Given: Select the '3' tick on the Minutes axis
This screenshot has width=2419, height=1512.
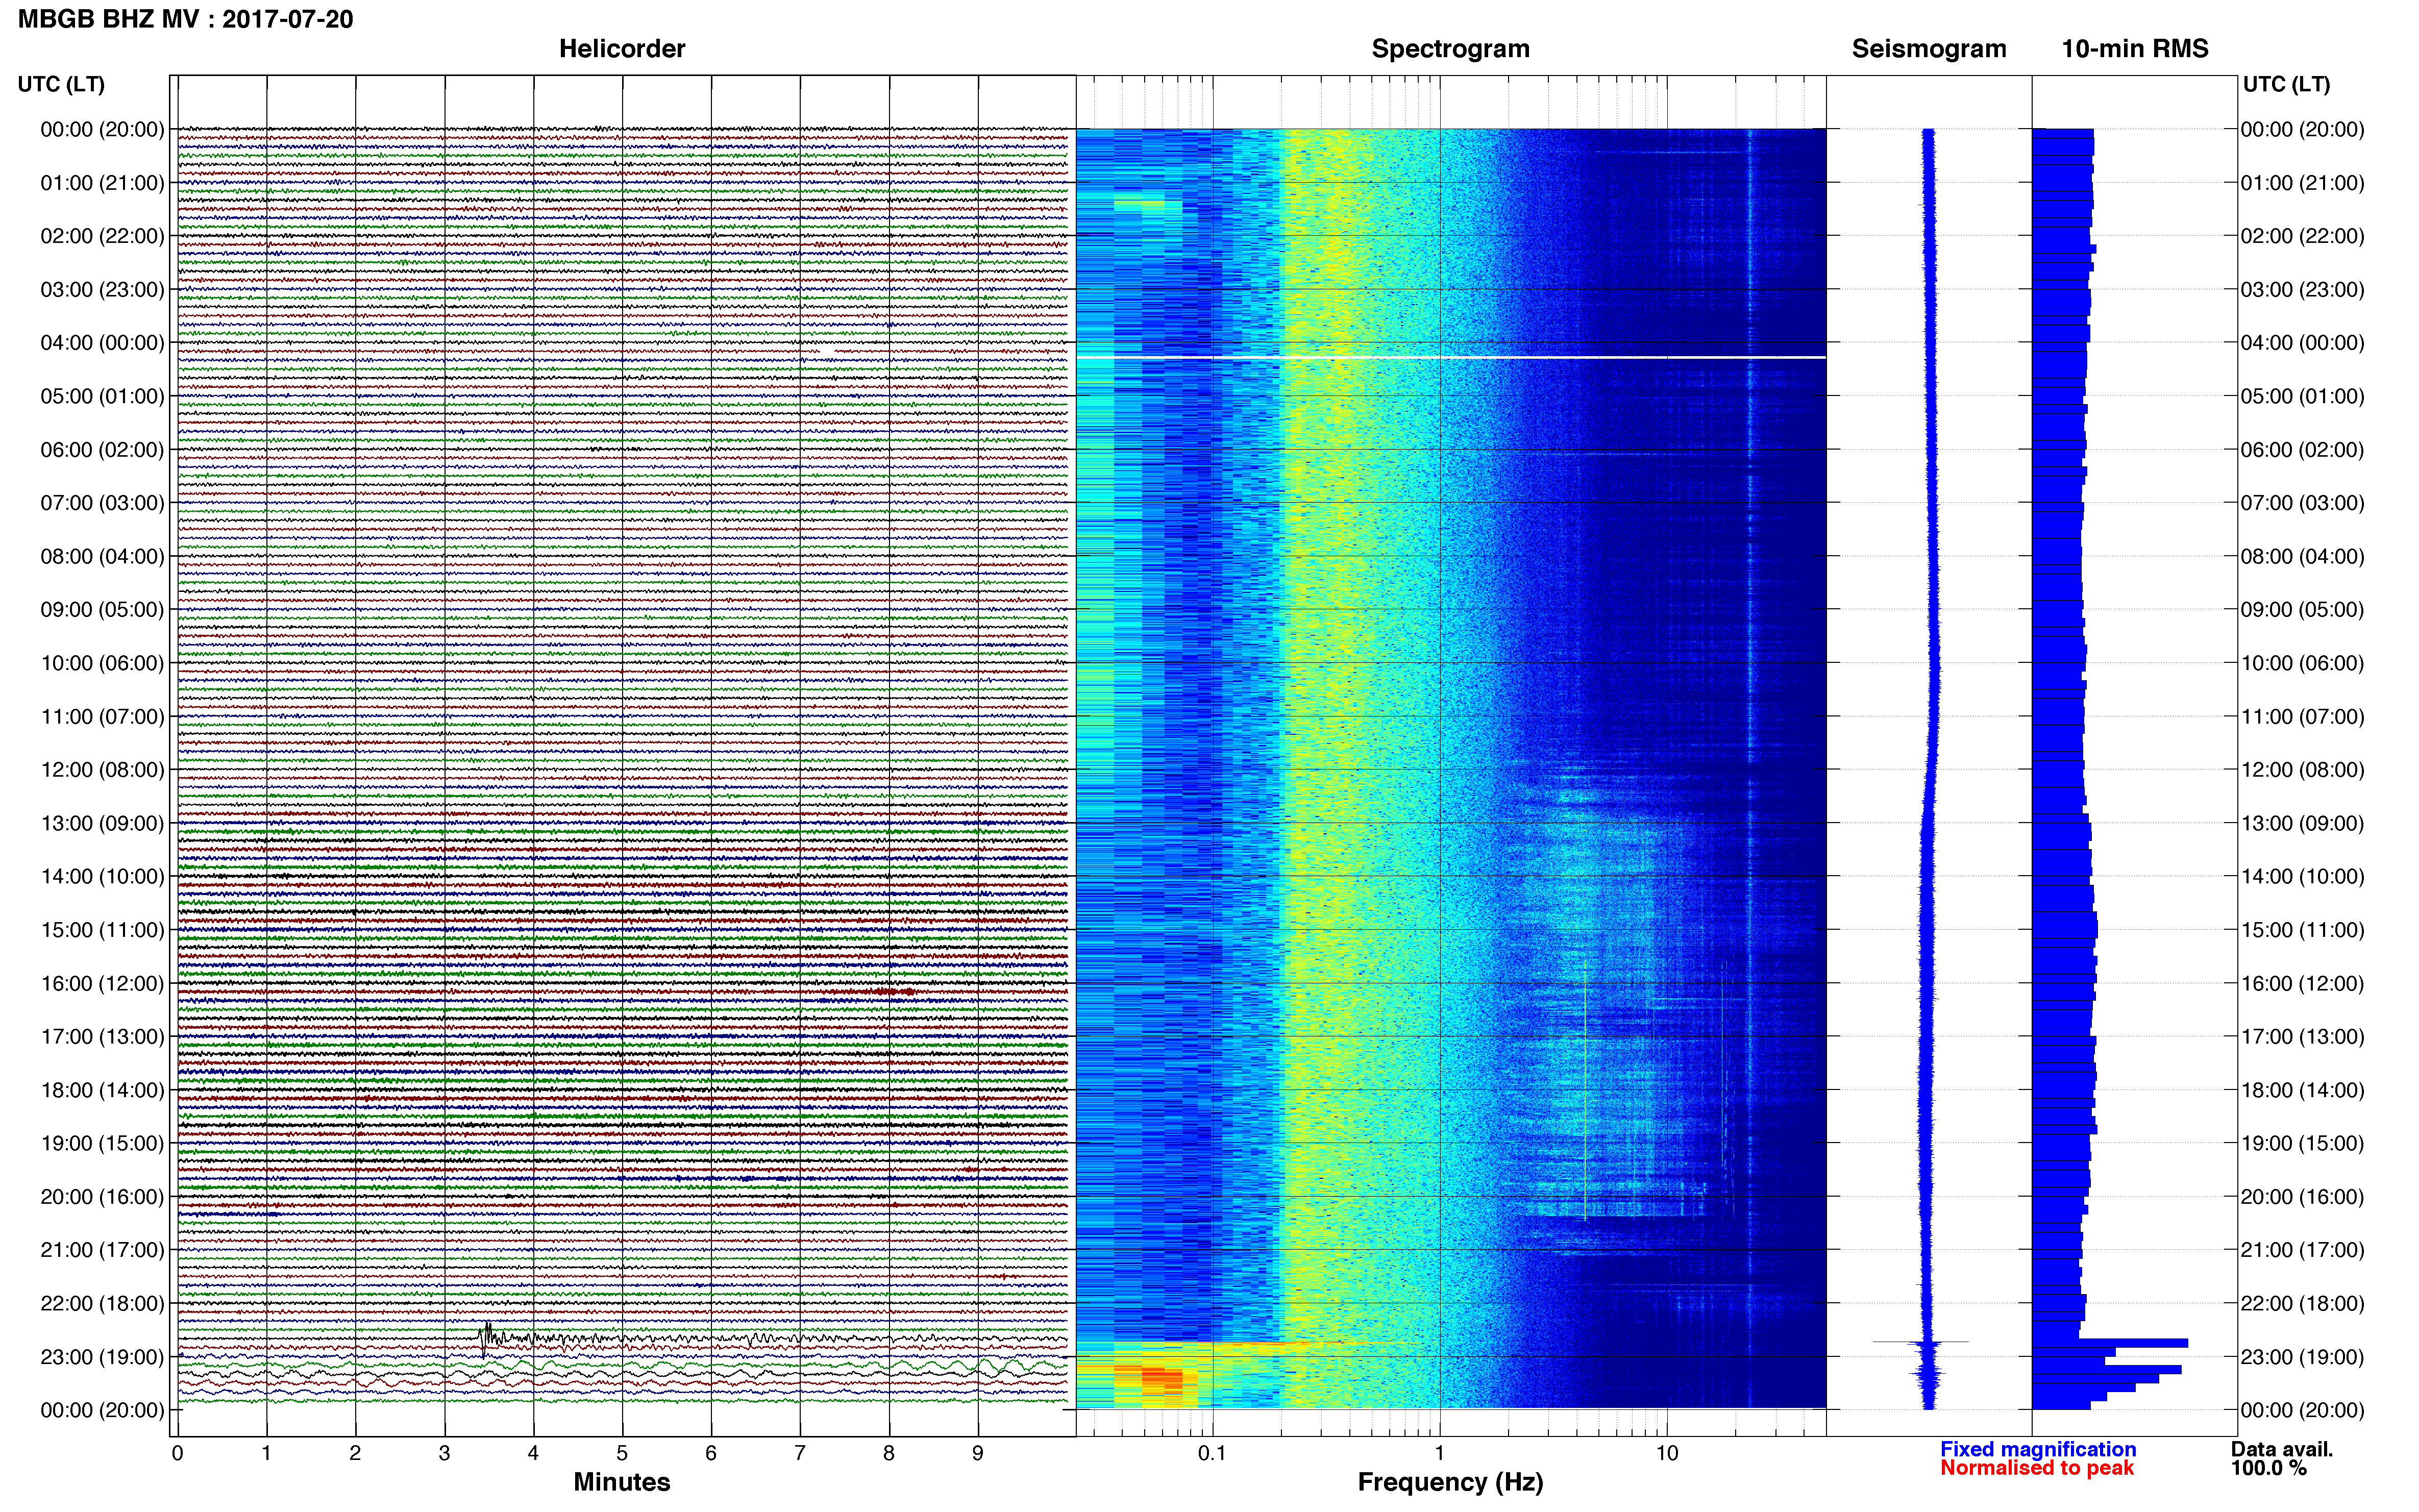Looking at the screenshot, I should 444,1454.
